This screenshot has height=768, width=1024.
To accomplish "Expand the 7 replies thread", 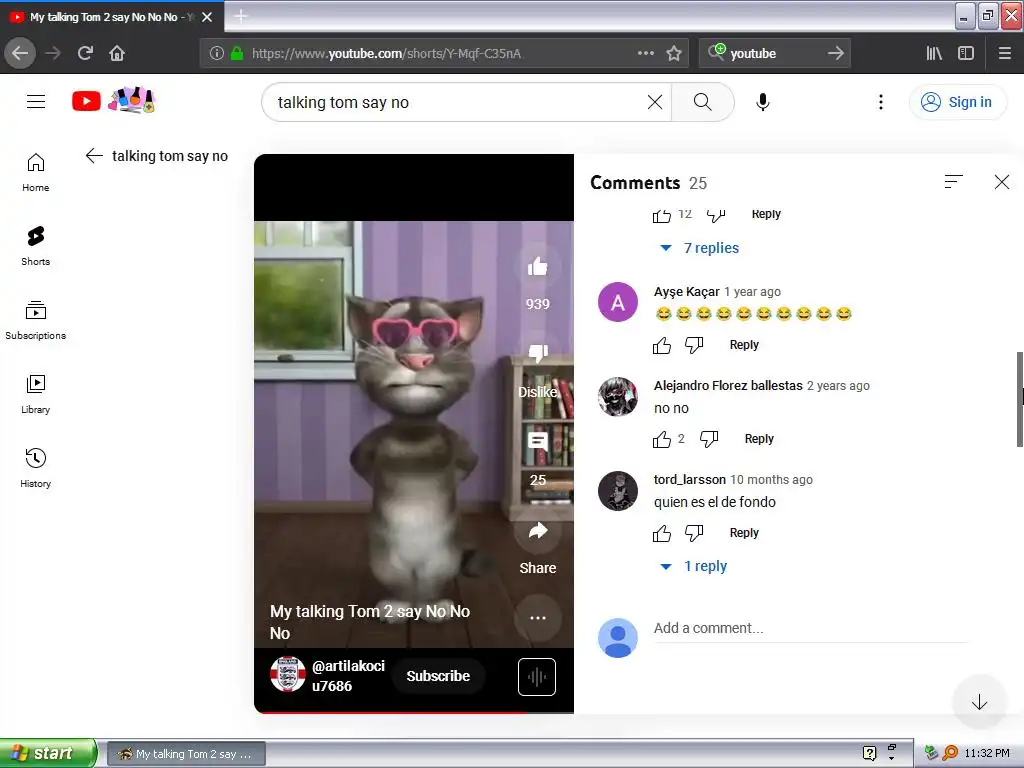I will [700, 248].
